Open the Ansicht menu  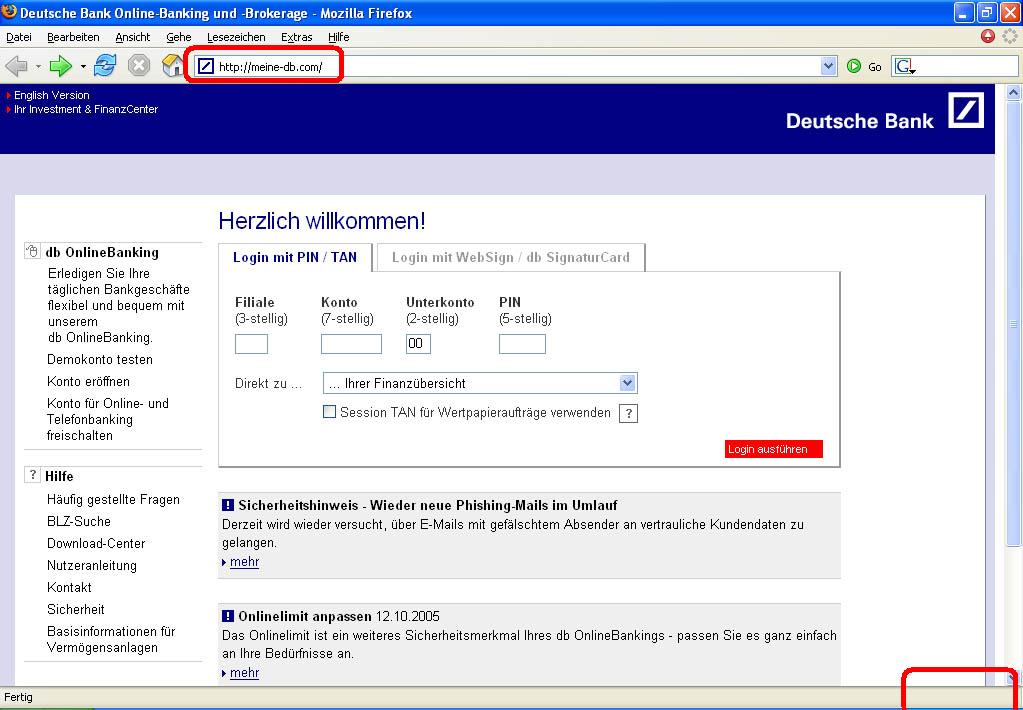pyautogui.click(x=132, y=37)
